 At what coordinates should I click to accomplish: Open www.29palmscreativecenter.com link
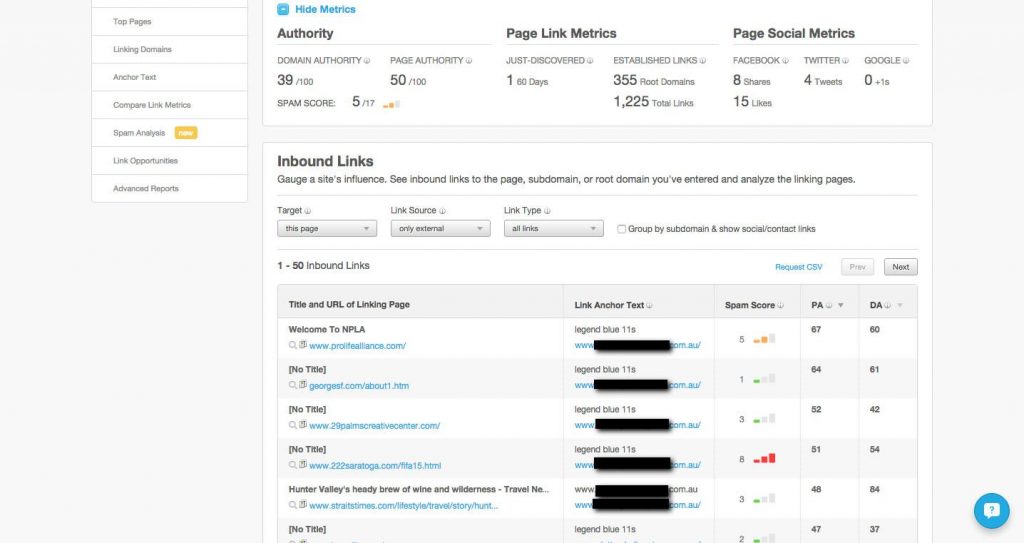click(374, 425)
